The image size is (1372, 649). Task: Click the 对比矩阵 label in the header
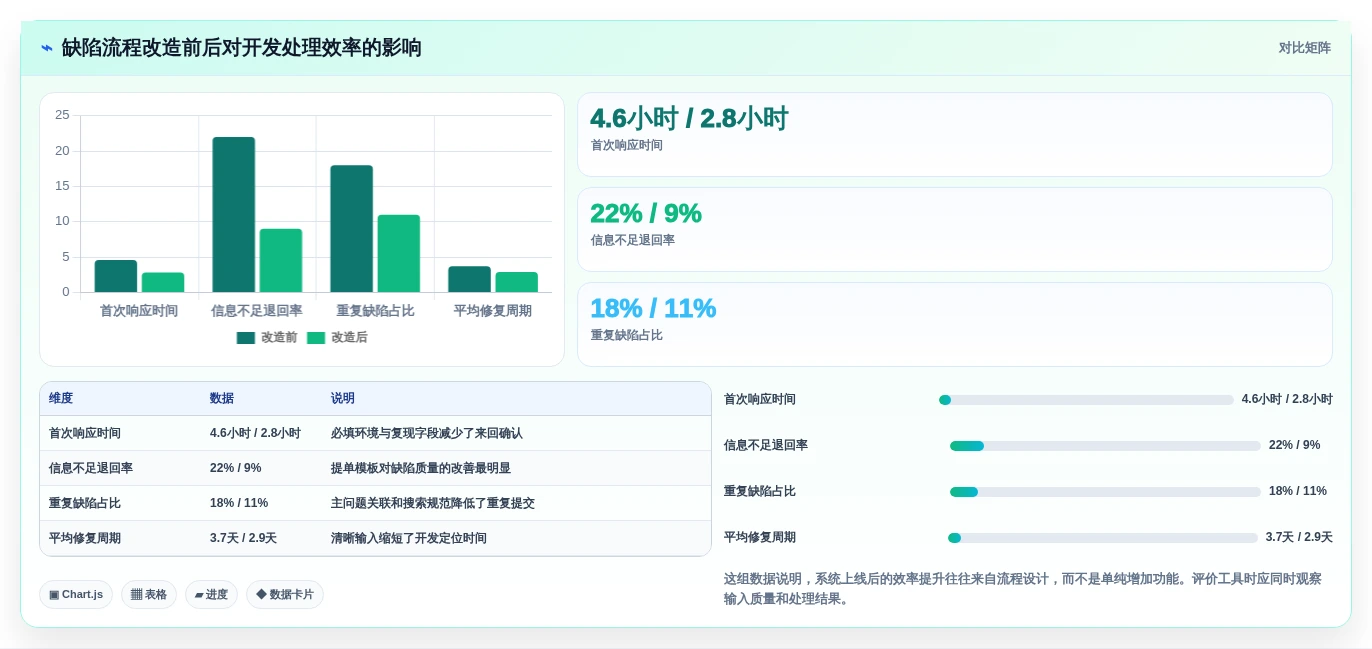1304,48
